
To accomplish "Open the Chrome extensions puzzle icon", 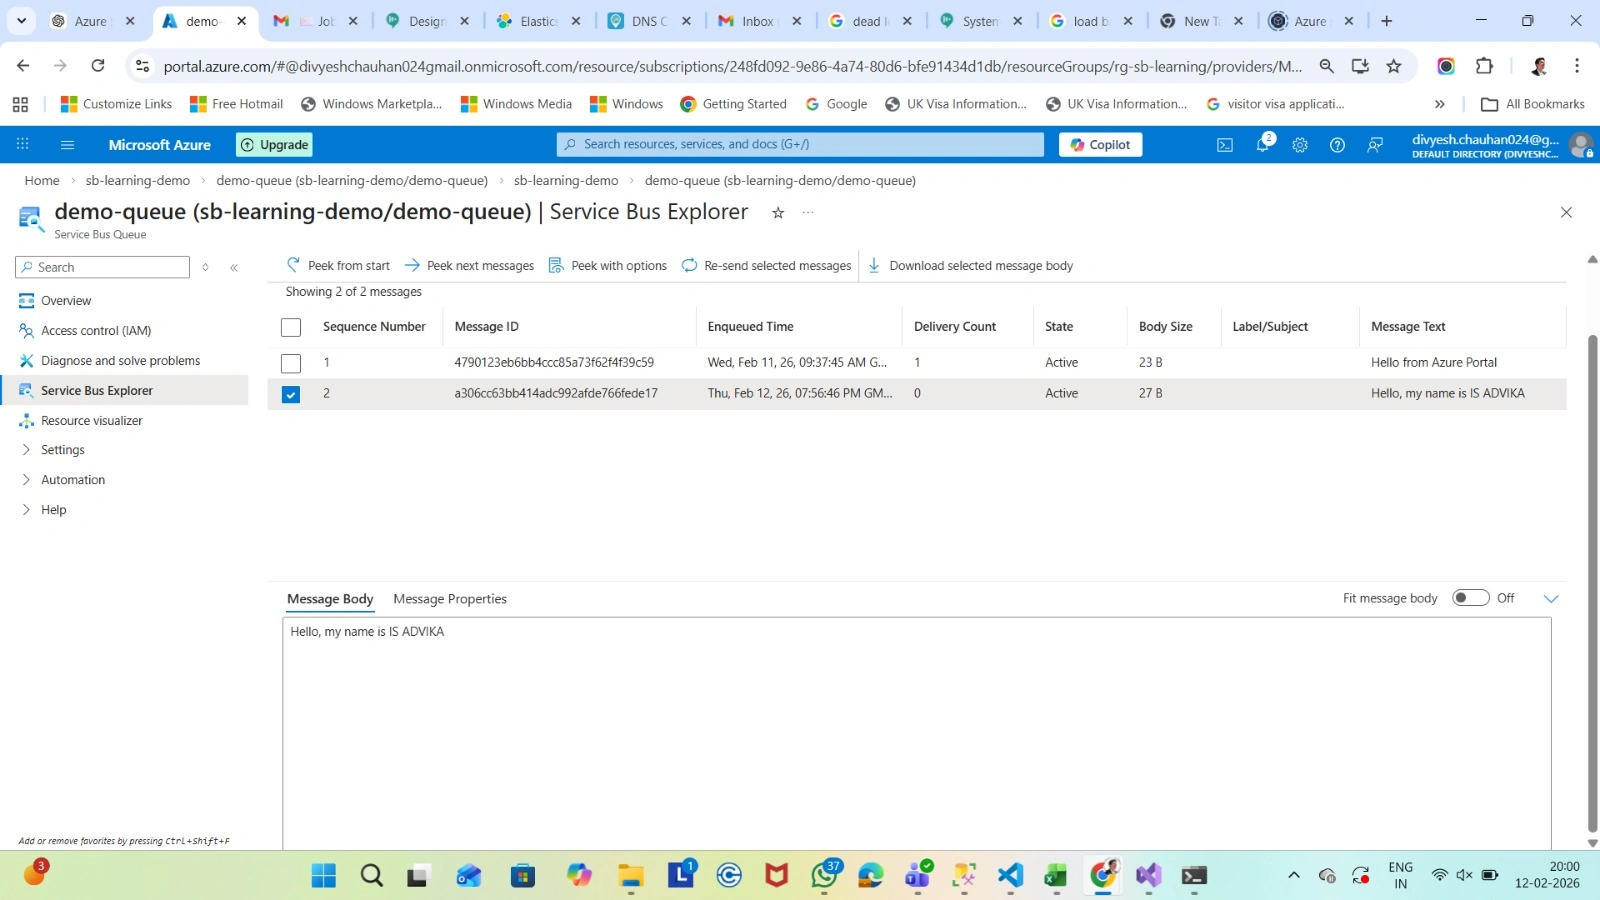I will 1484,66.
